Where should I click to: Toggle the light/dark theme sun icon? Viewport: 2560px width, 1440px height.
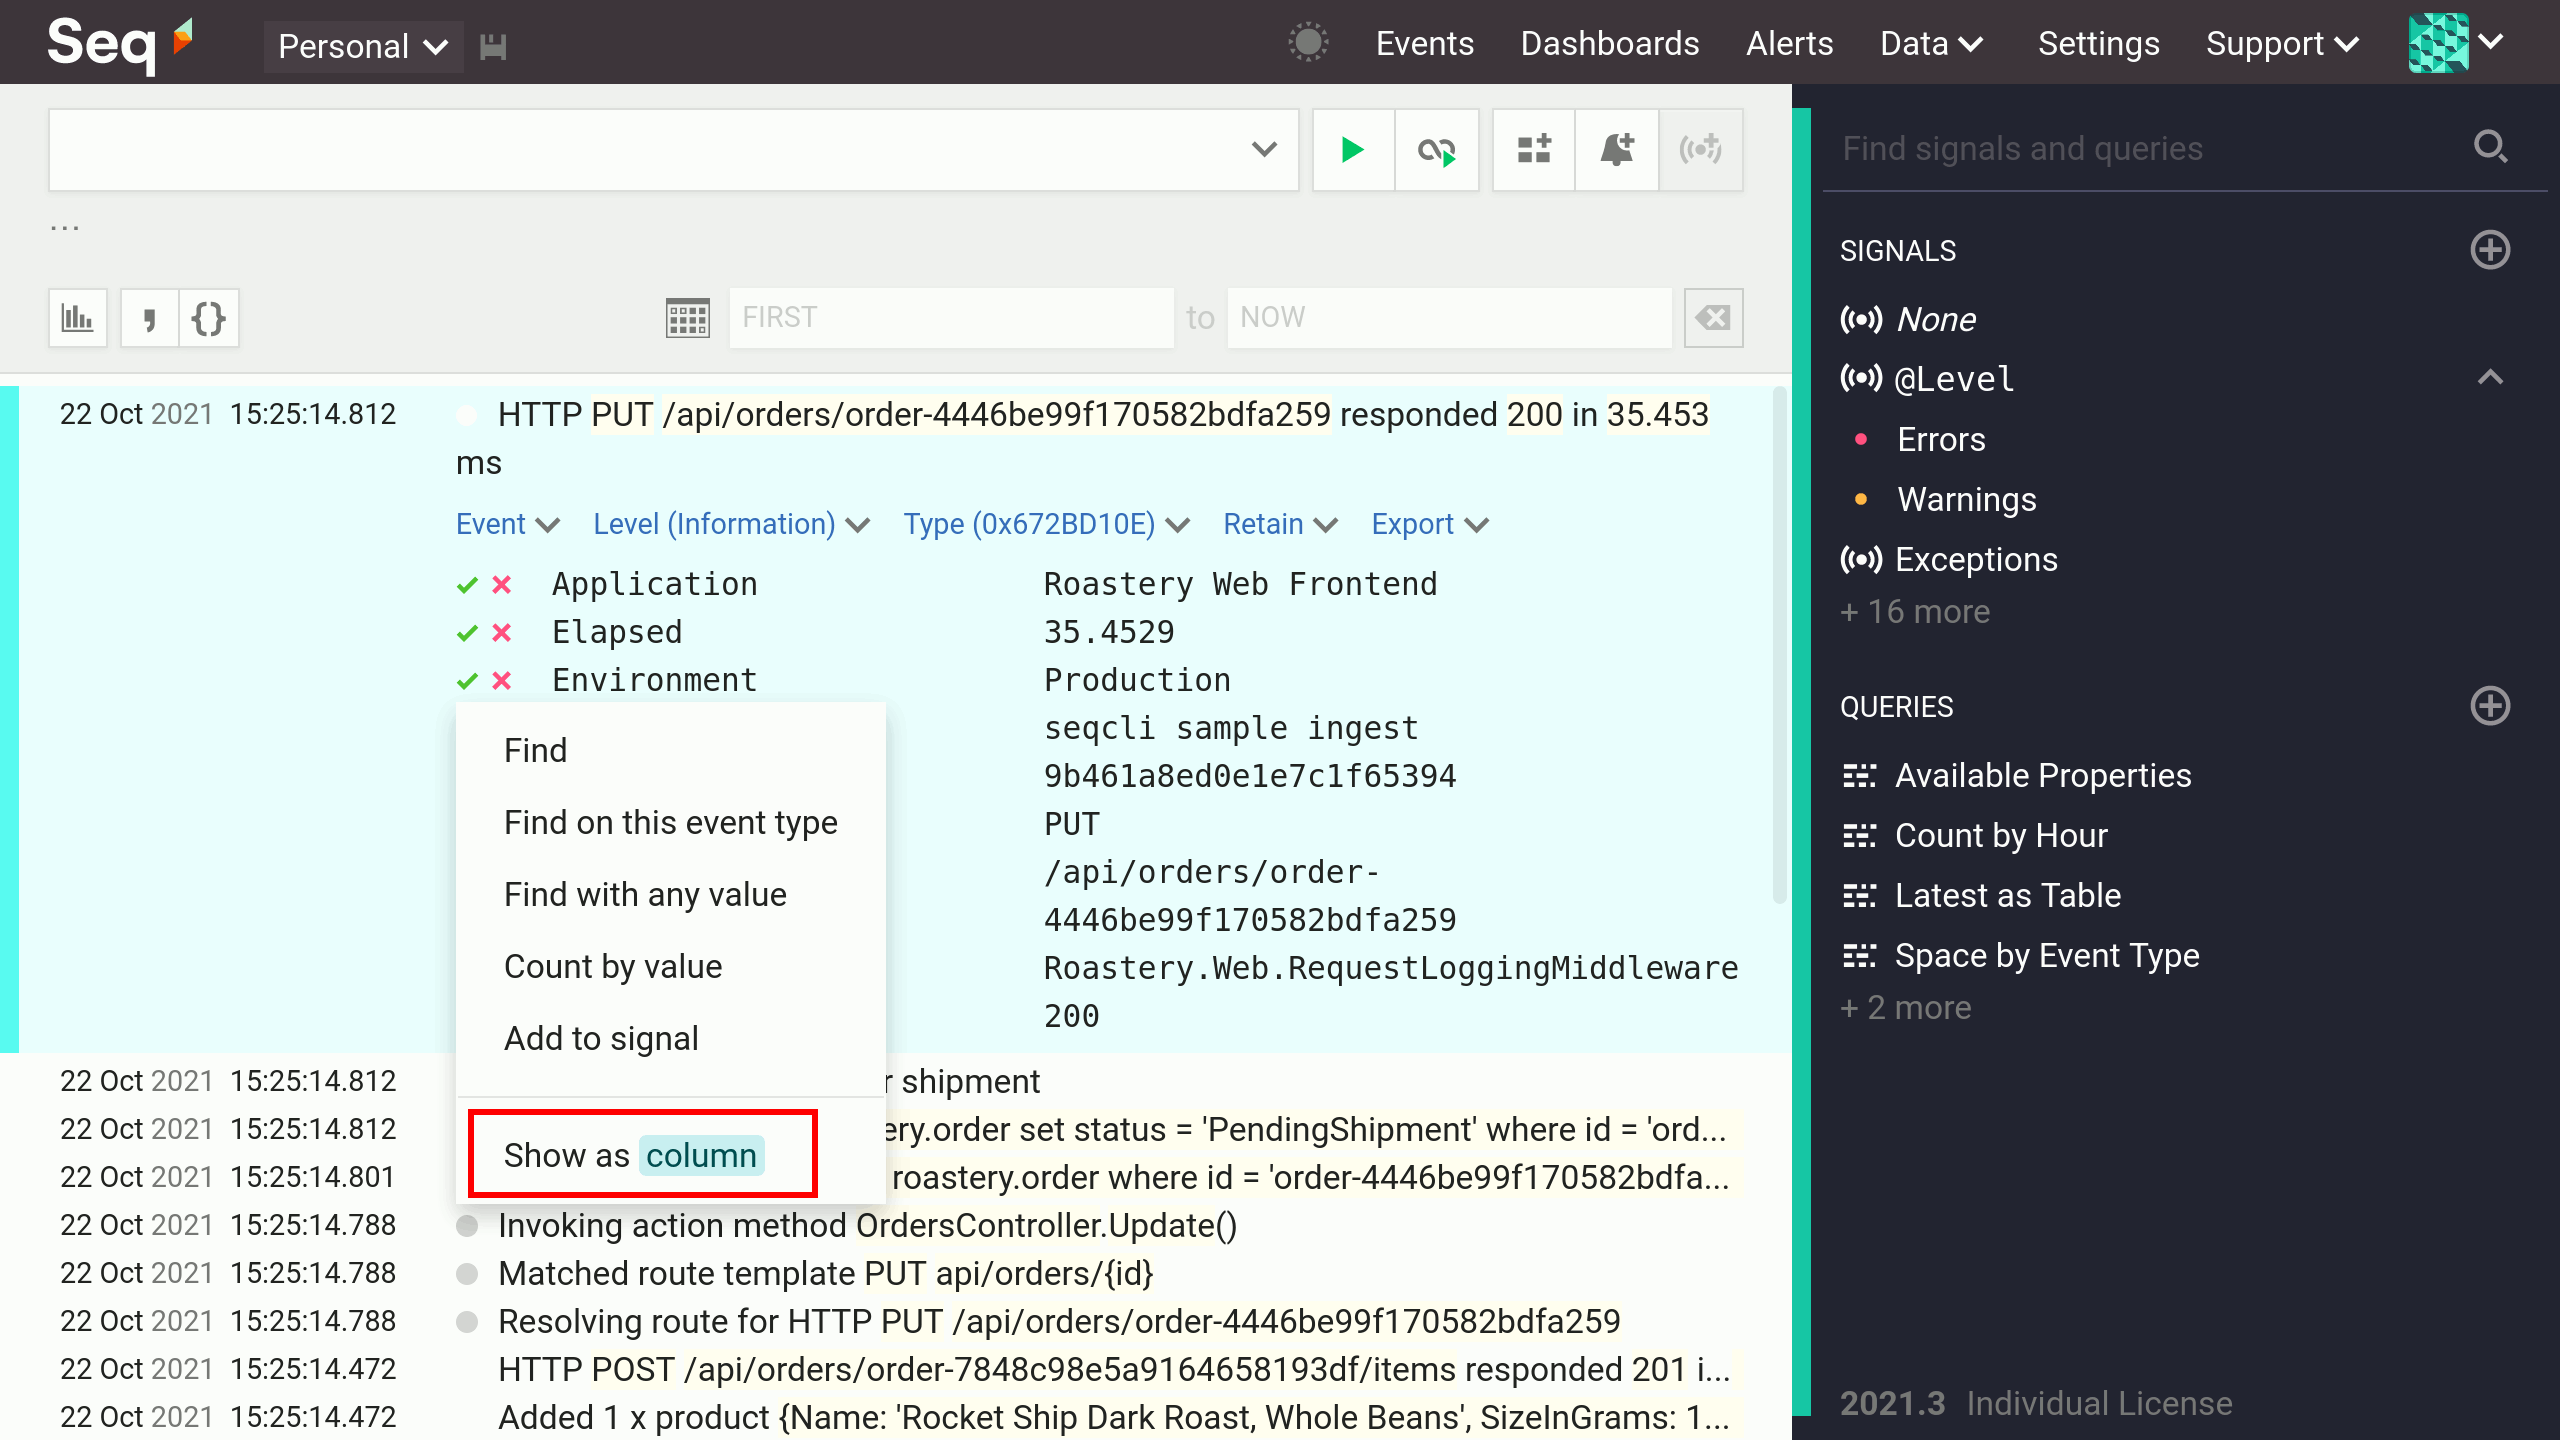point(1308,43)
